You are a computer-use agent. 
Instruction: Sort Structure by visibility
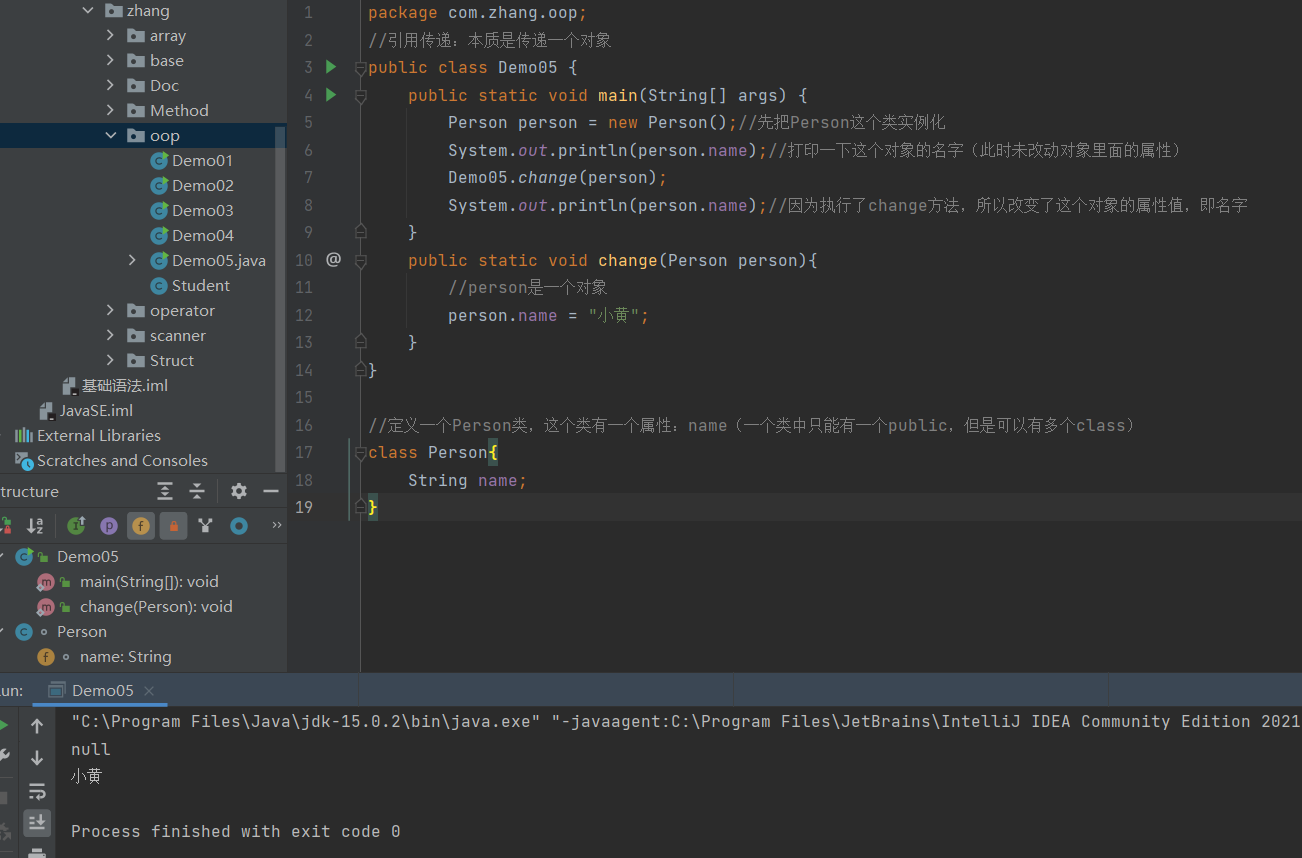(6, 525)
